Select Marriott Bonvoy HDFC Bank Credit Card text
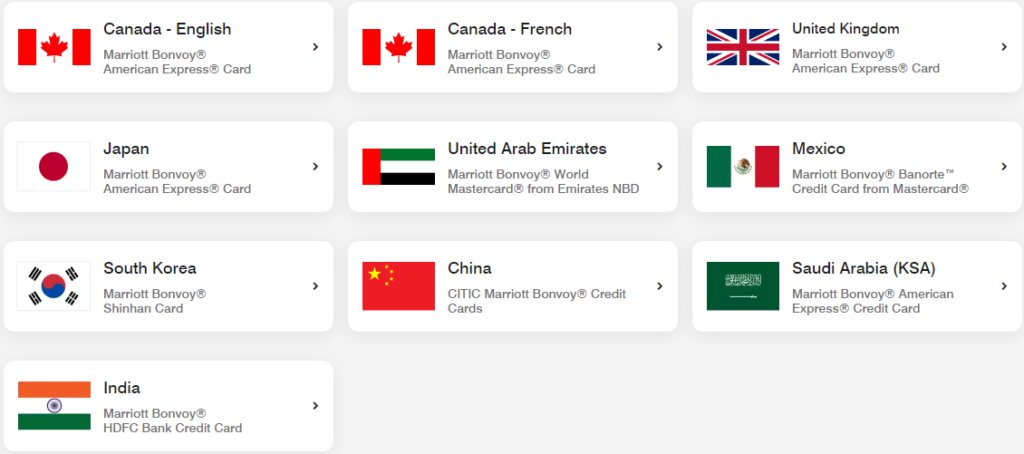The width and height of the screenshot is (1024, 454). (172, 421)
